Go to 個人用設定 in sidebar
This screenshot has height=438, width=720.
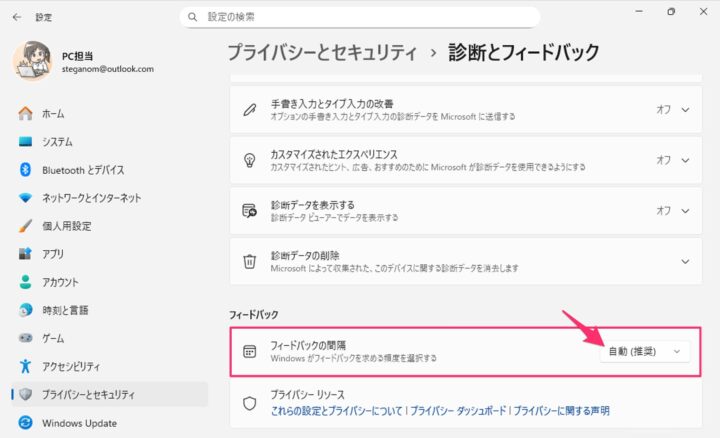click(66, 226)
